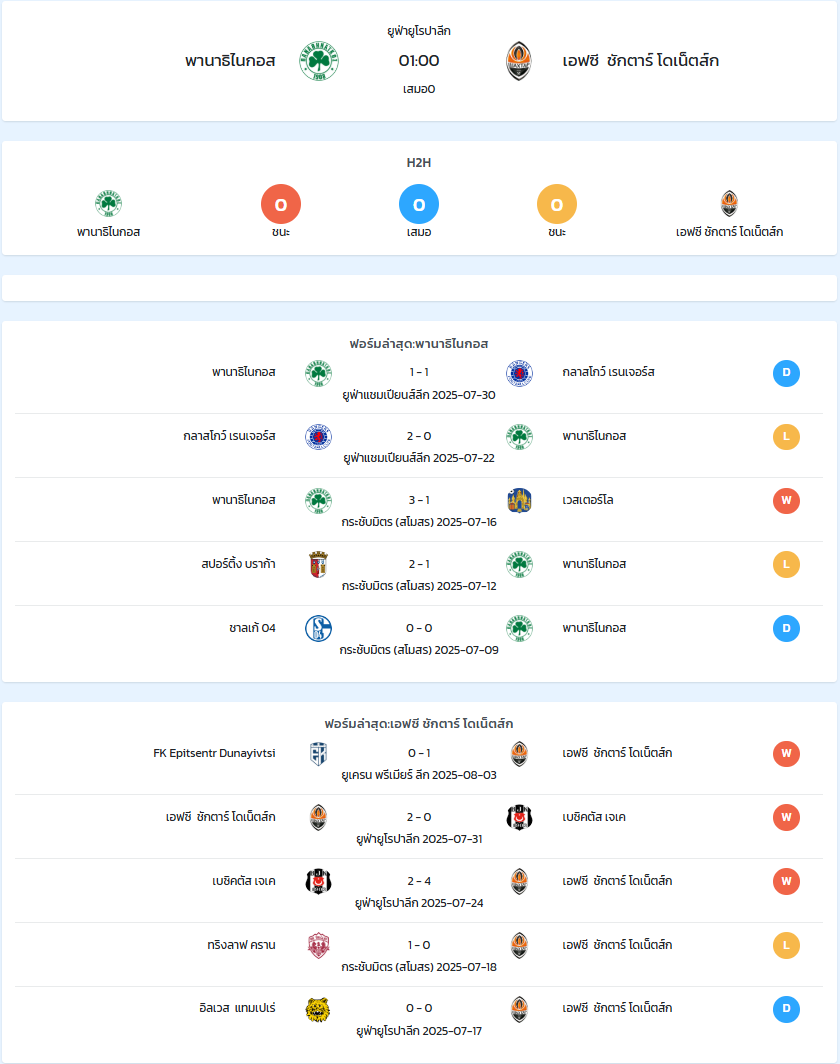This screenshot has width=840, height=1064.
Task: Click the Ilves Tampere tiger logo
Action: 318,1010
